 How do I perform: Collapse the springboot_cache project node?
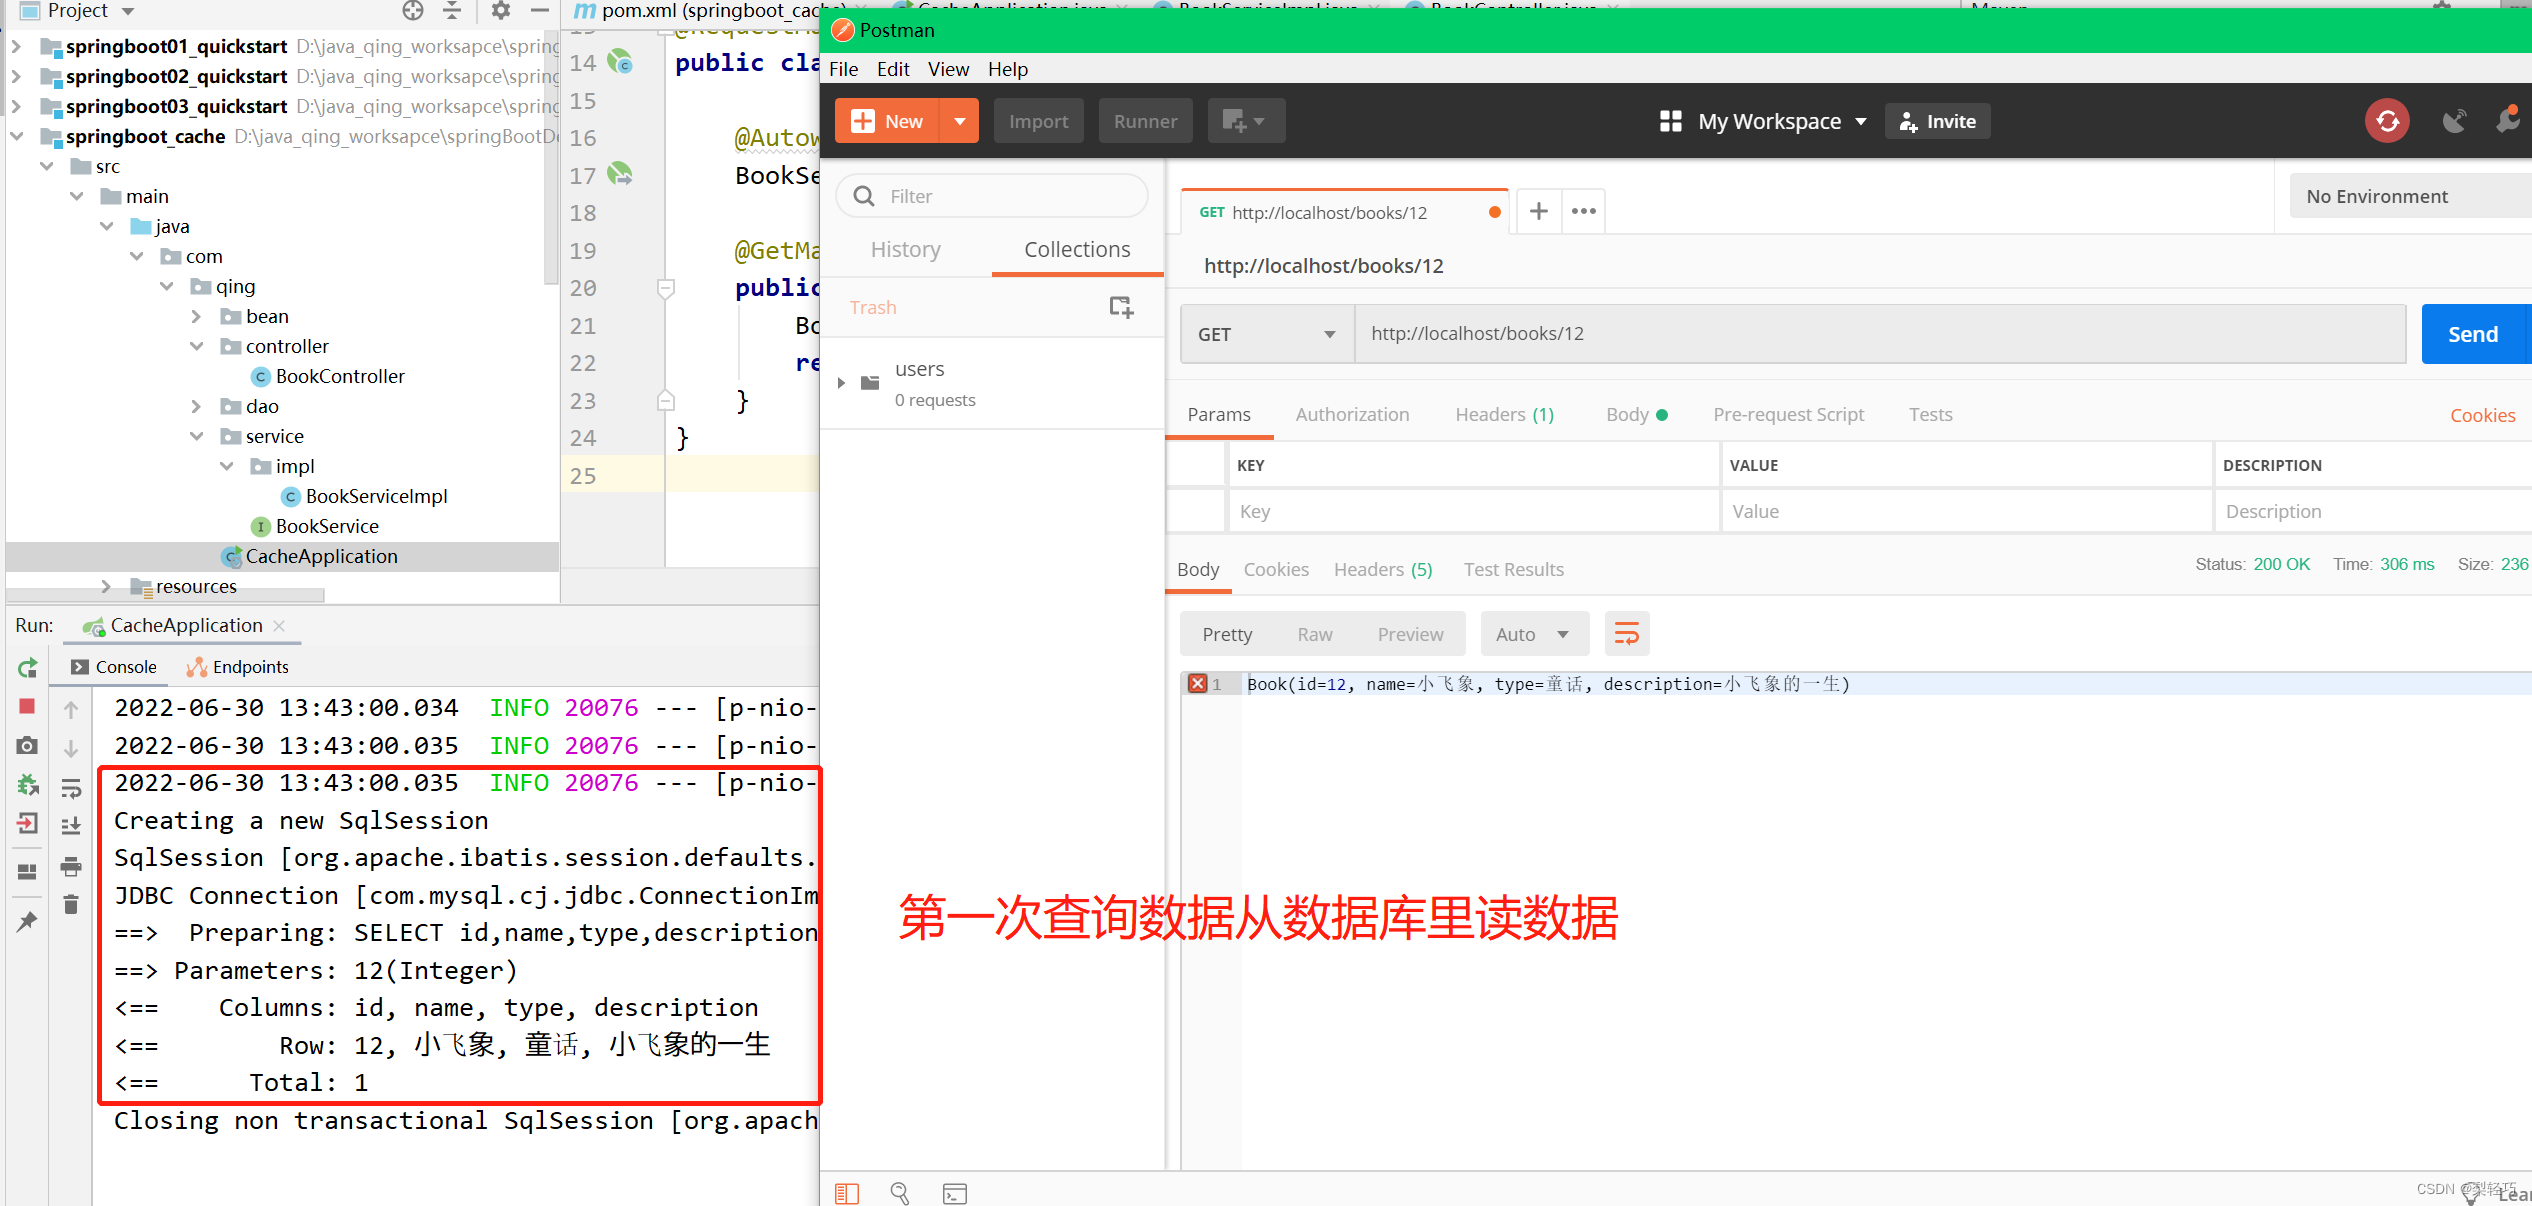pyautogui.click(x=17, y=136)
